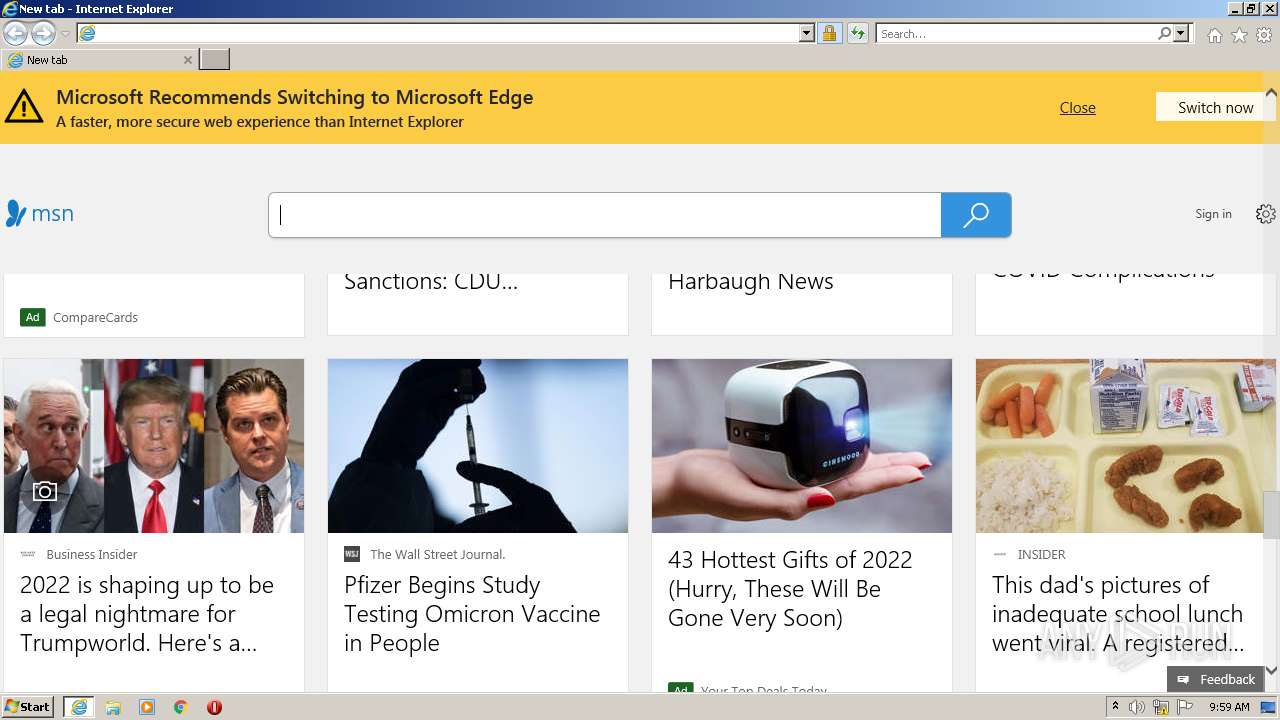1280x720 pixels.
Task: Open 'This dad's pictures of inadequate school lunch' headline
Action: [x=1118, y=614]
